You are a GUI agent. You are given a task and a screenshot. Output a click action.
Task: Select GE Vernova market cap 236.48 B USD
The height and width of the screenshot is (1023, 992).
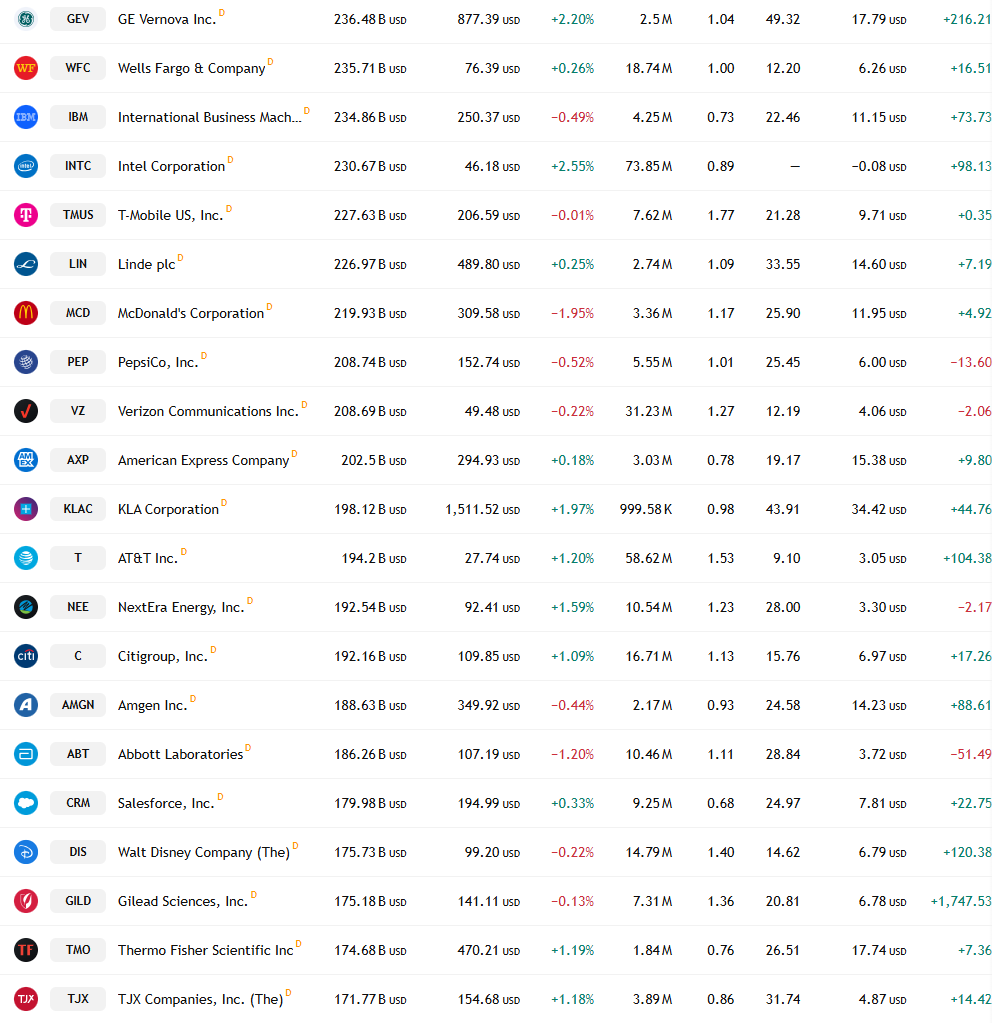[x=370, y=20]
